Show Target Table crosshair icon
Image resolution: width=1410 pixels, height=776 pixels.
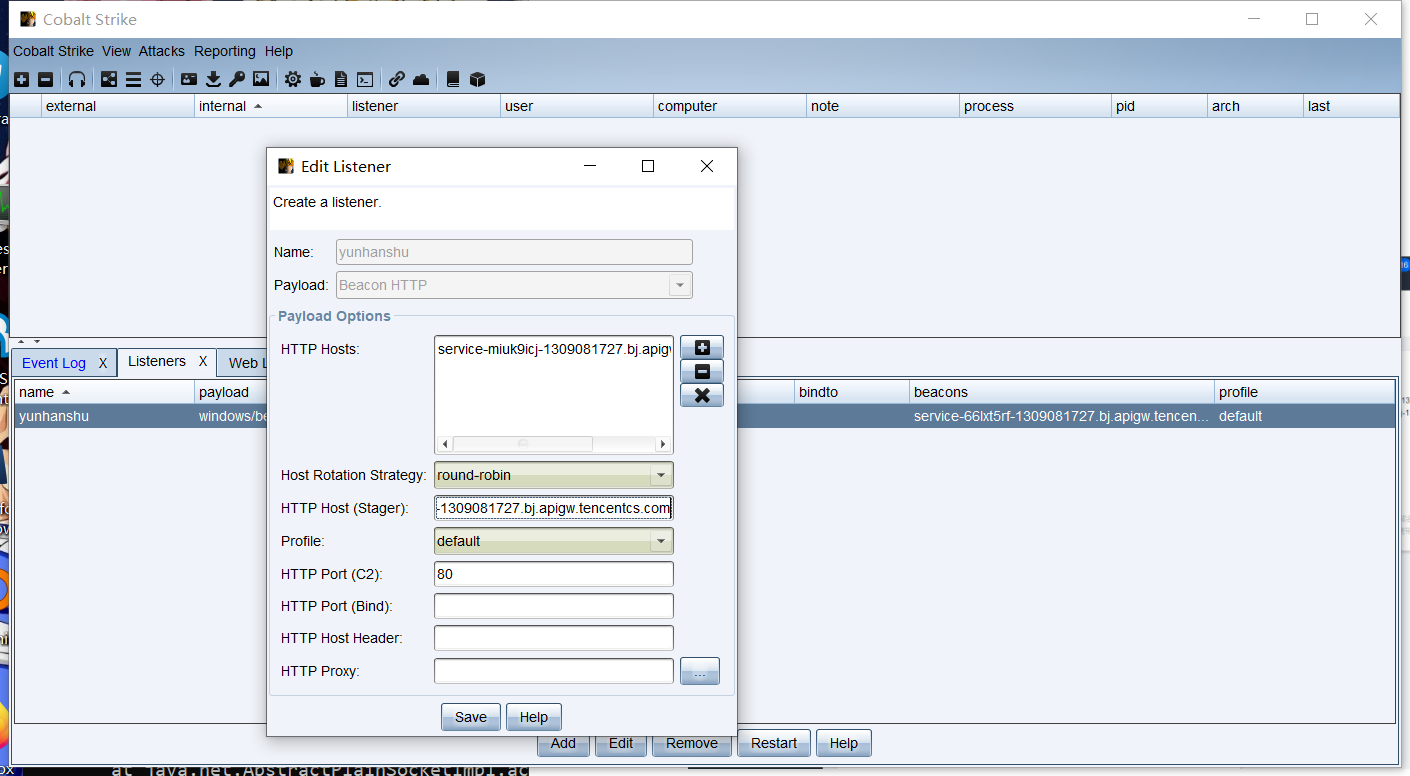pos(157,79)
